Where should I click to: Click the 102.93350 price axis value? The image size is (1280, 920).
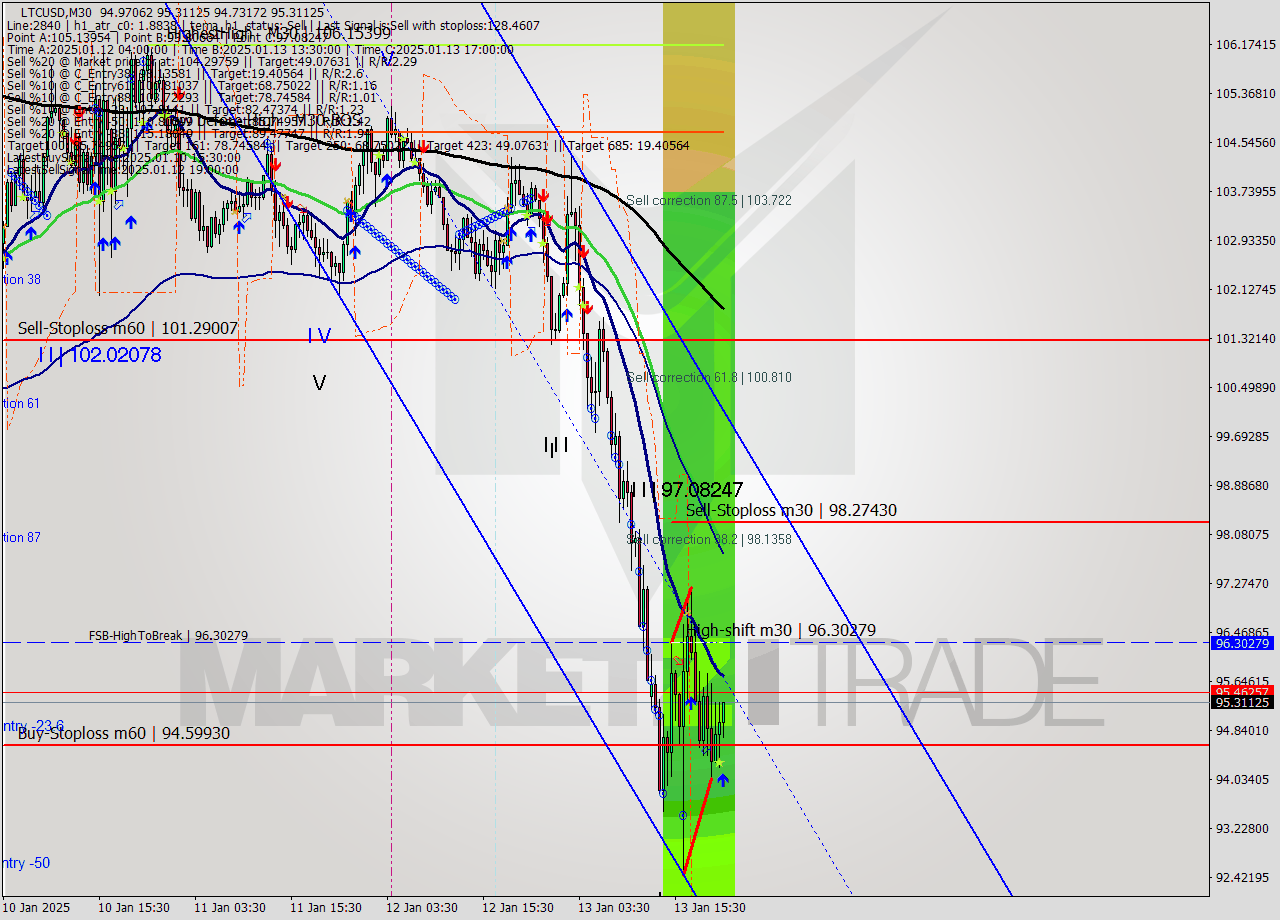[x=1245, y=240]
